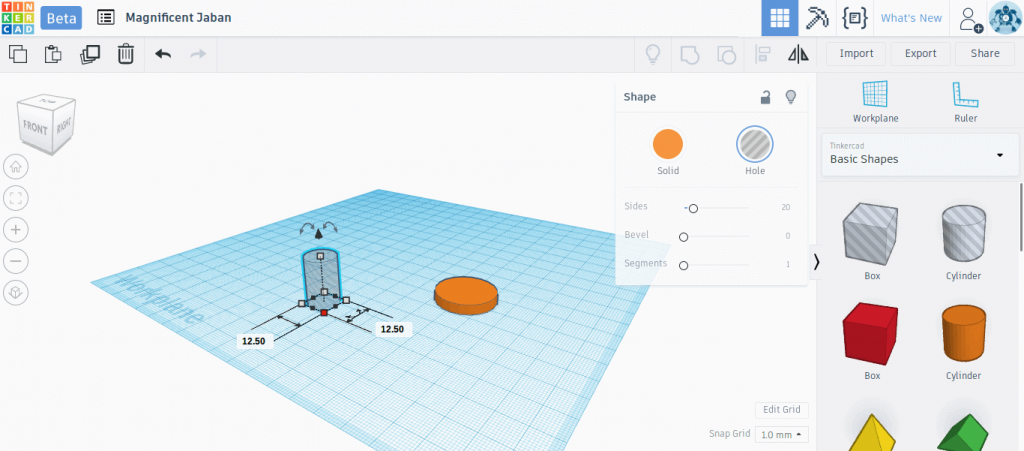
Task: Select the Workplane tool
Action: [x=875, y=102]
